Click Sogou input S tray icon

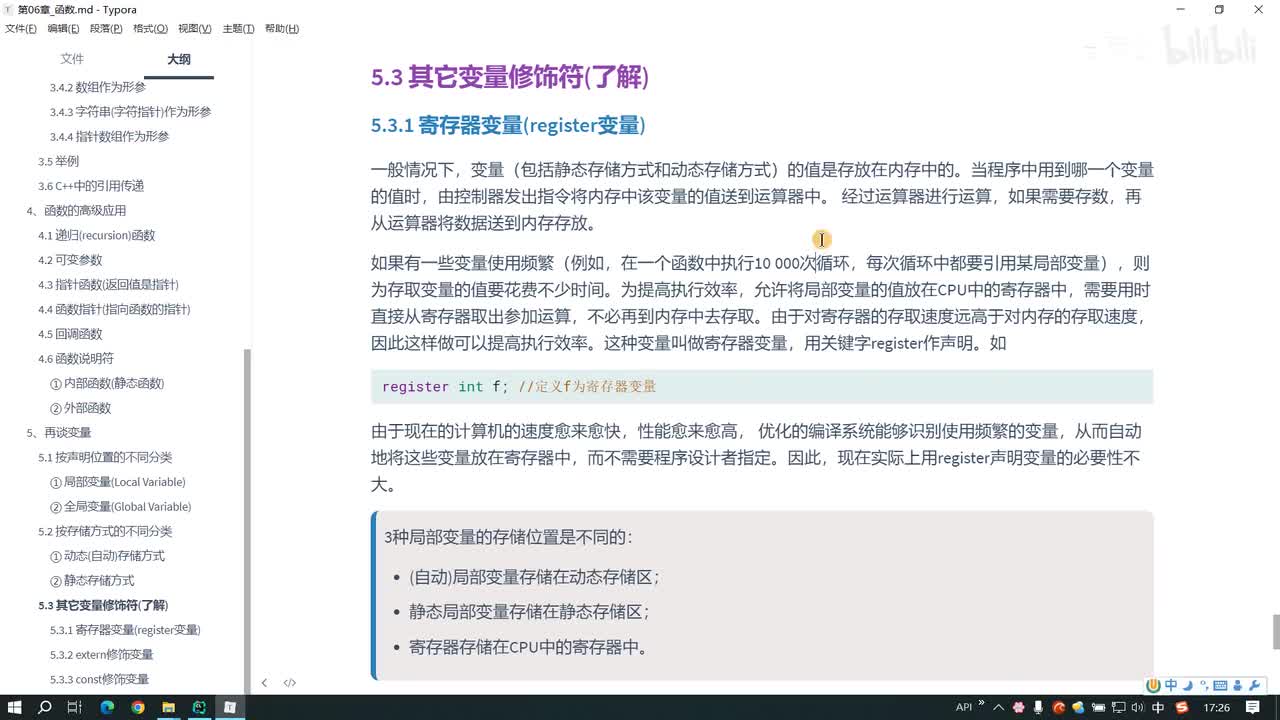coord(1182,707)
